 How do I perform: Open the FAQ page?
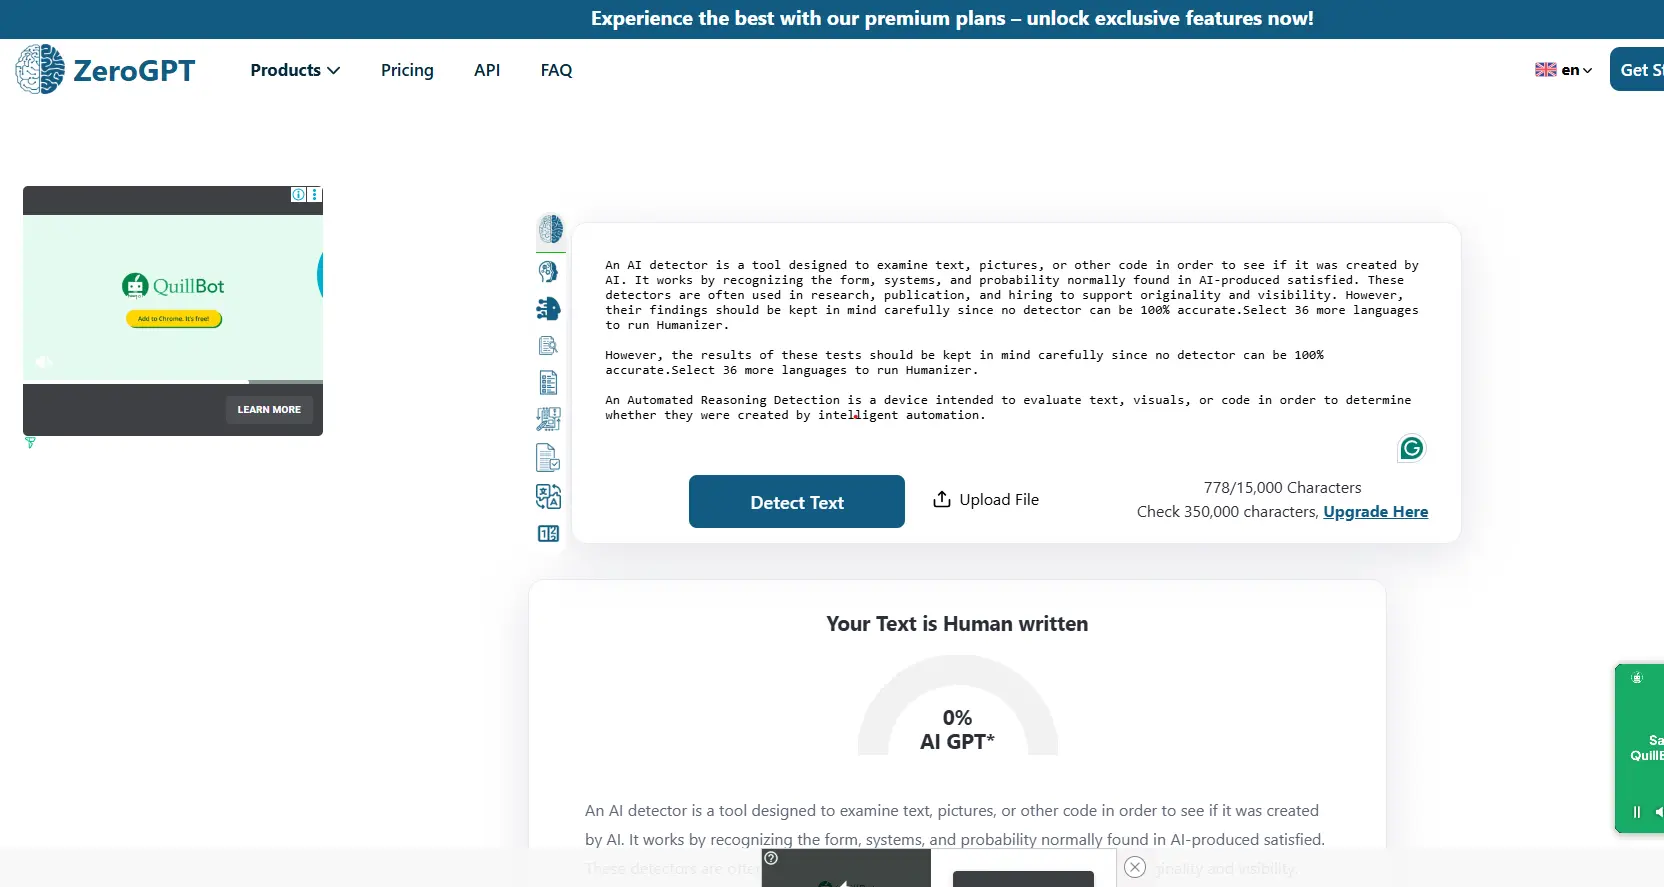(556, 70)
